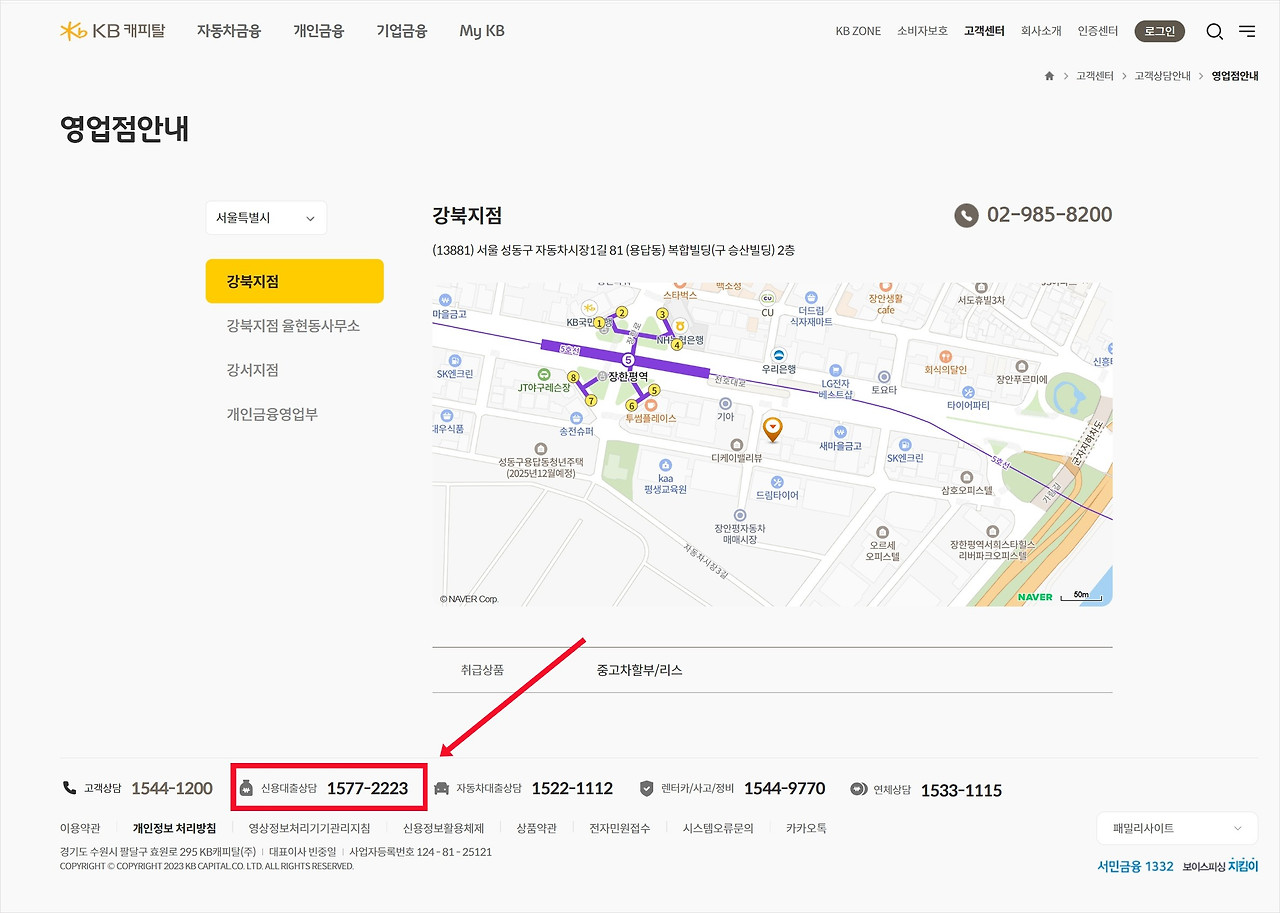Open 소비자보호 in top menu
The image size is (1280, 913).
pos(922,31)
